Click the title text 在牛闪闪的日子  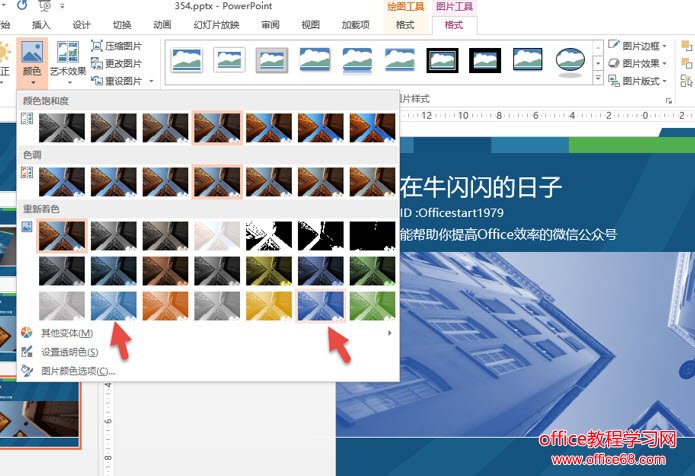(x=480, y=187)
